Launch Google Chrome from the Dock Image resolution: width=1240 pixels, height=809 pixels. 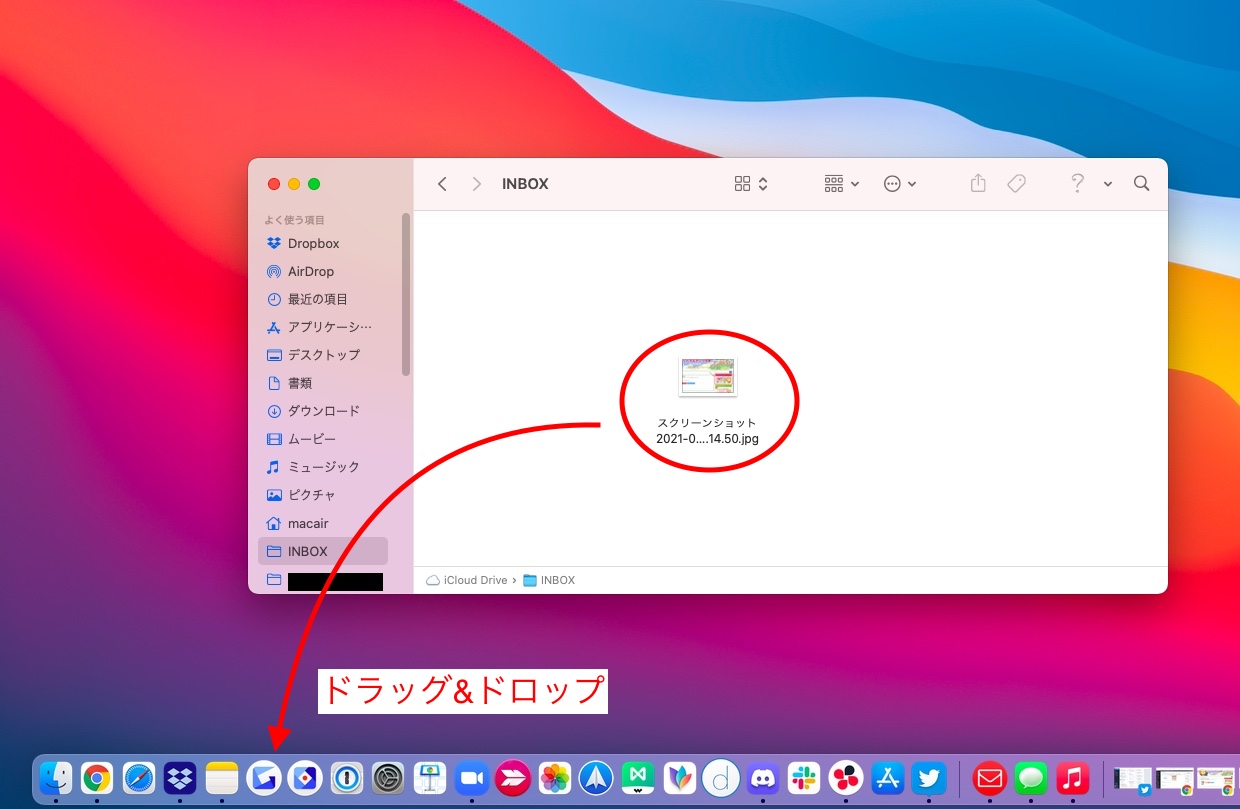pyautogui.click(x=97, y=777)
